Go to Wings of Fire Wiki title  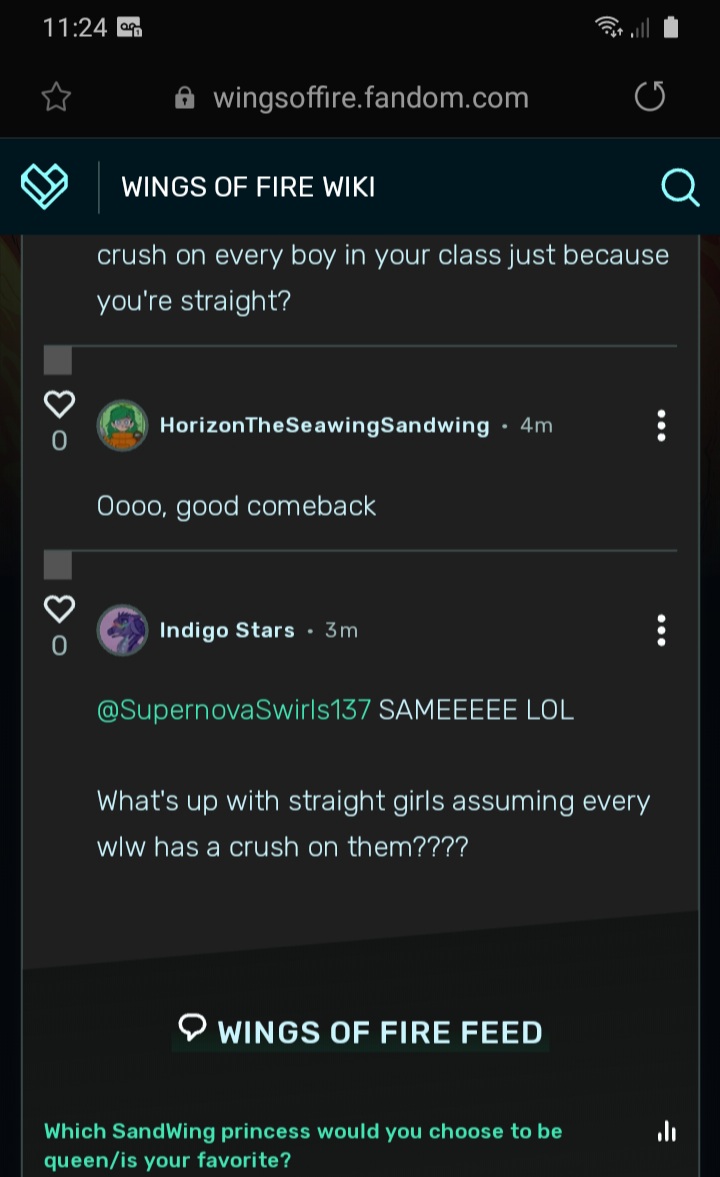[x=248, y=187]
